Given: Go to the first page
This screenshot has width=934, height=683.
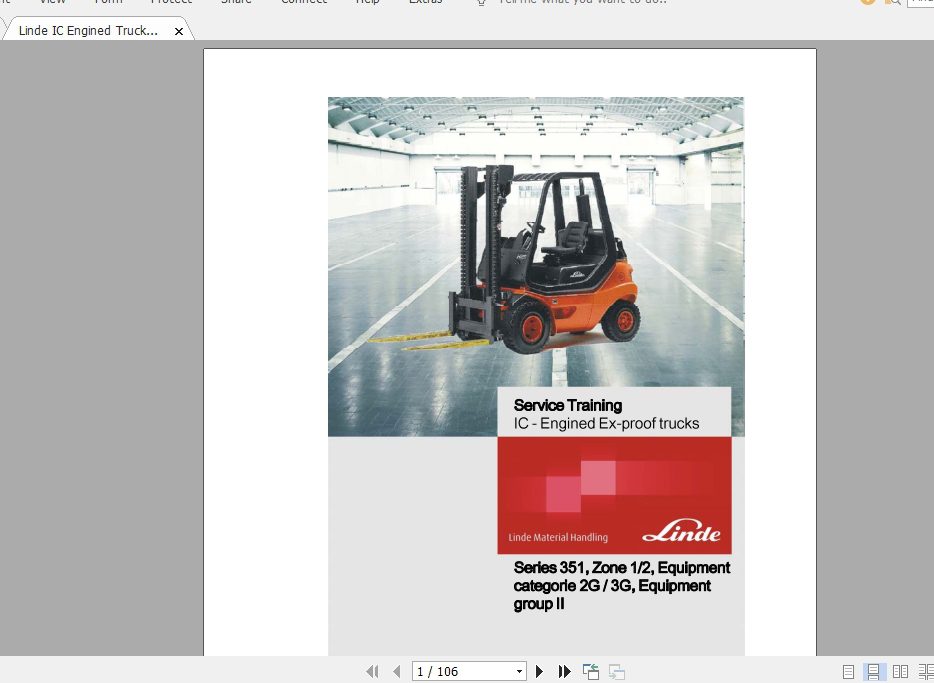Looking at the screenshot, I should [372, 672].
